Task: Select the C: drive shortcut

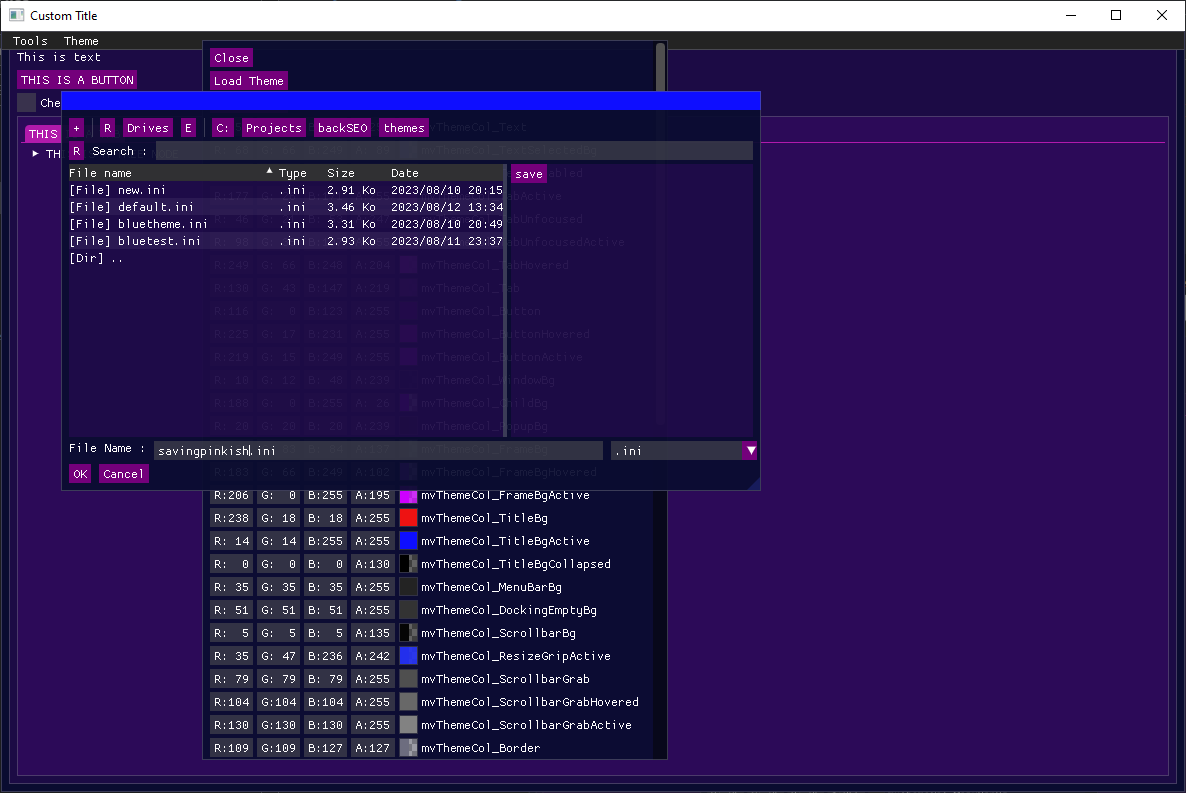Action: pos(221,127)
